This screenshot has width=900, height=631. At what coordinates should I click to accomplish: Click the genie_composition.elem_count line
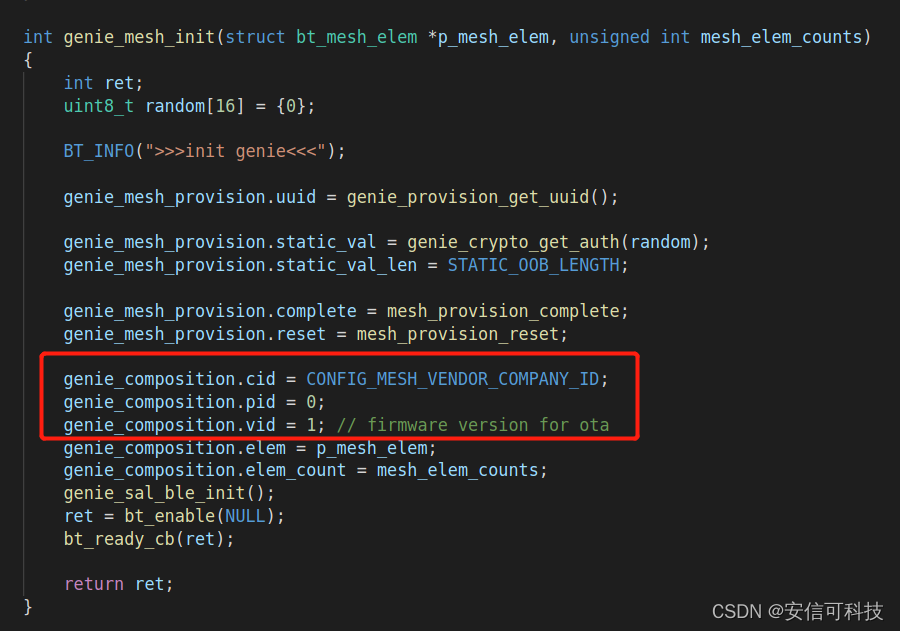(x=305, y=471)
